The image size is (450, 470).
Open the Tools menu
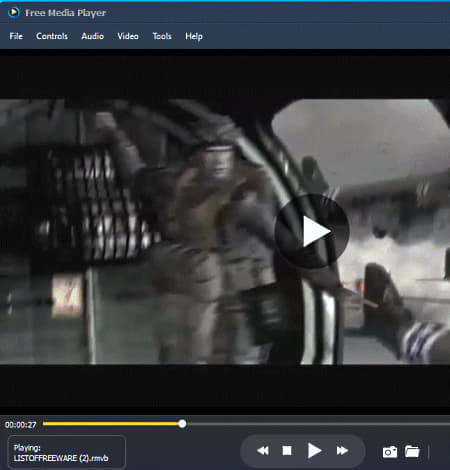(x=162, y=36)
